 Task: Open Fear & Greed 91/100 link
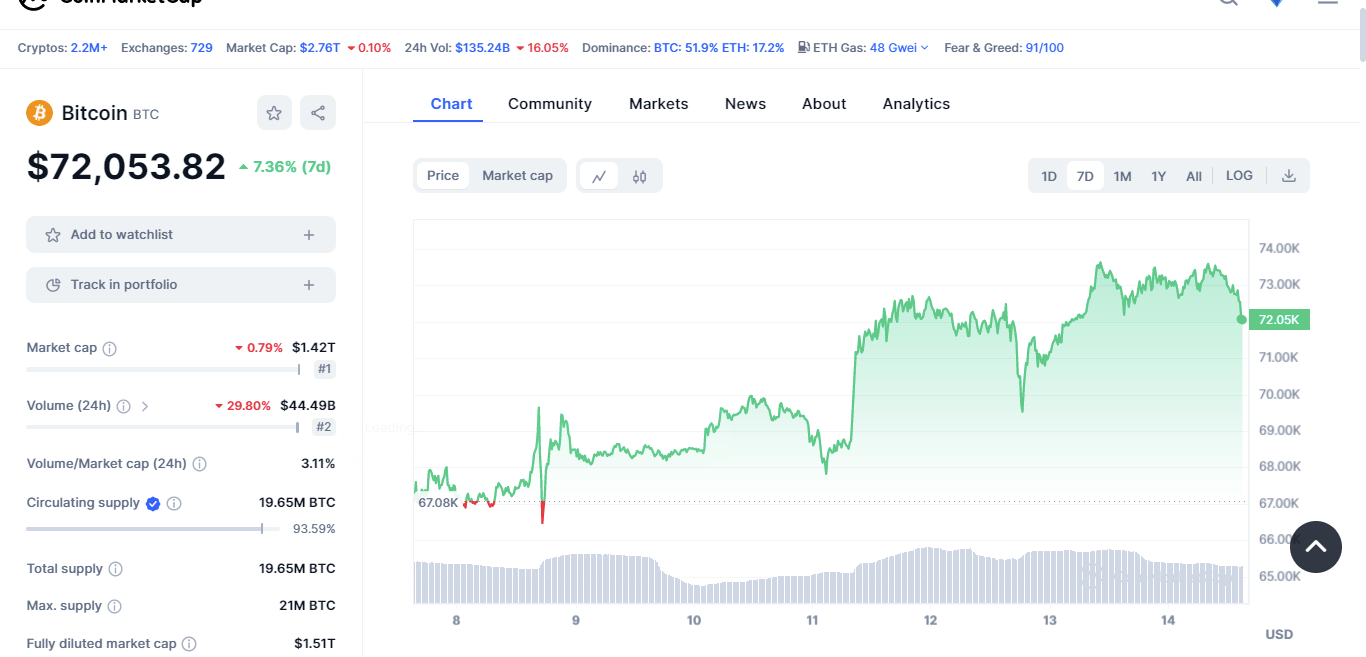[x=1045, y=47]
